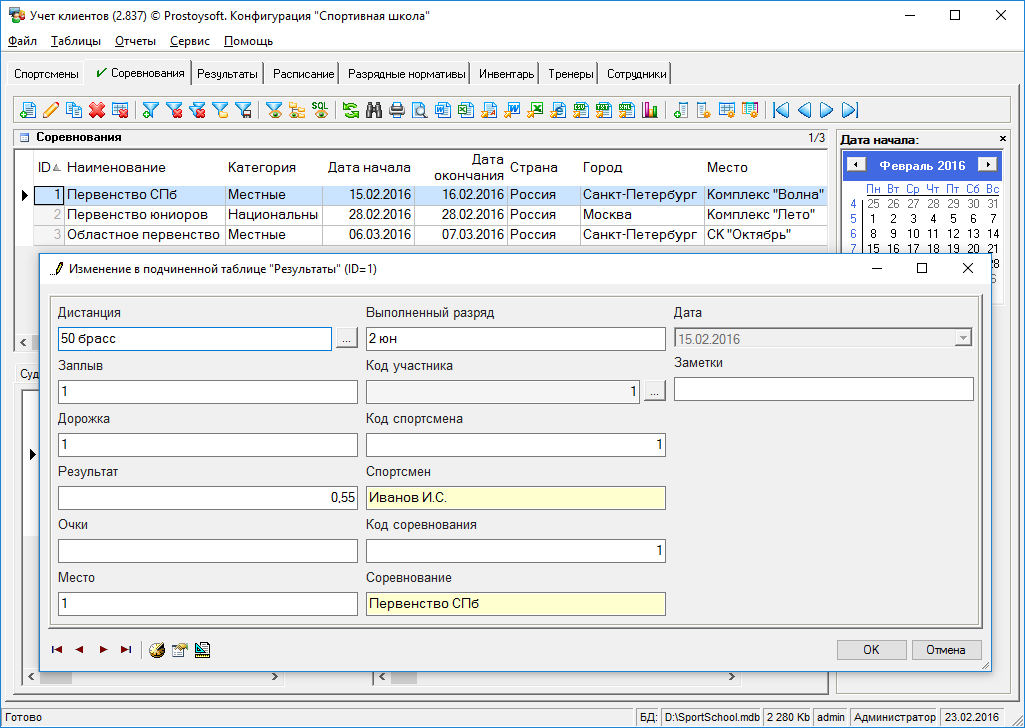Open search with the binoculars icon

pyautogui.click(x=375, y=110)
